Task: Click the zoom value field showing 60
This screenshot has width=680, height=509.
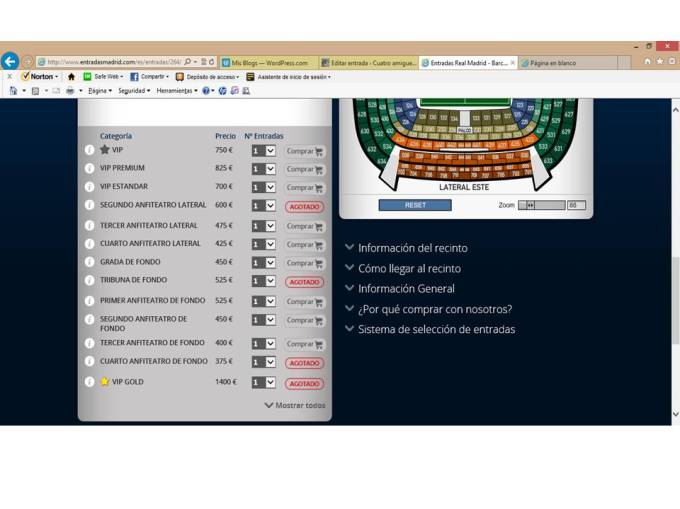Action: 577,205
